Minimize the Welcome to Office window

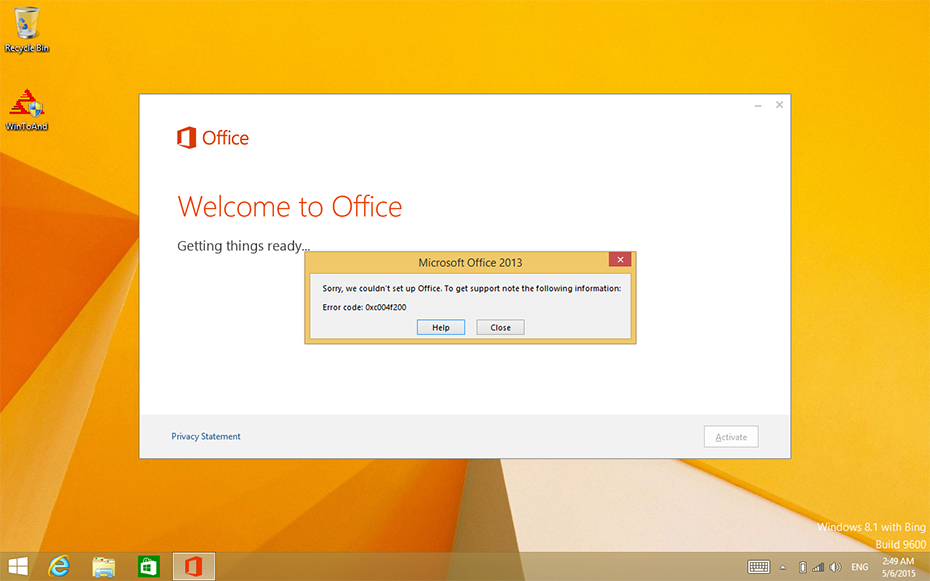(759, 105)
